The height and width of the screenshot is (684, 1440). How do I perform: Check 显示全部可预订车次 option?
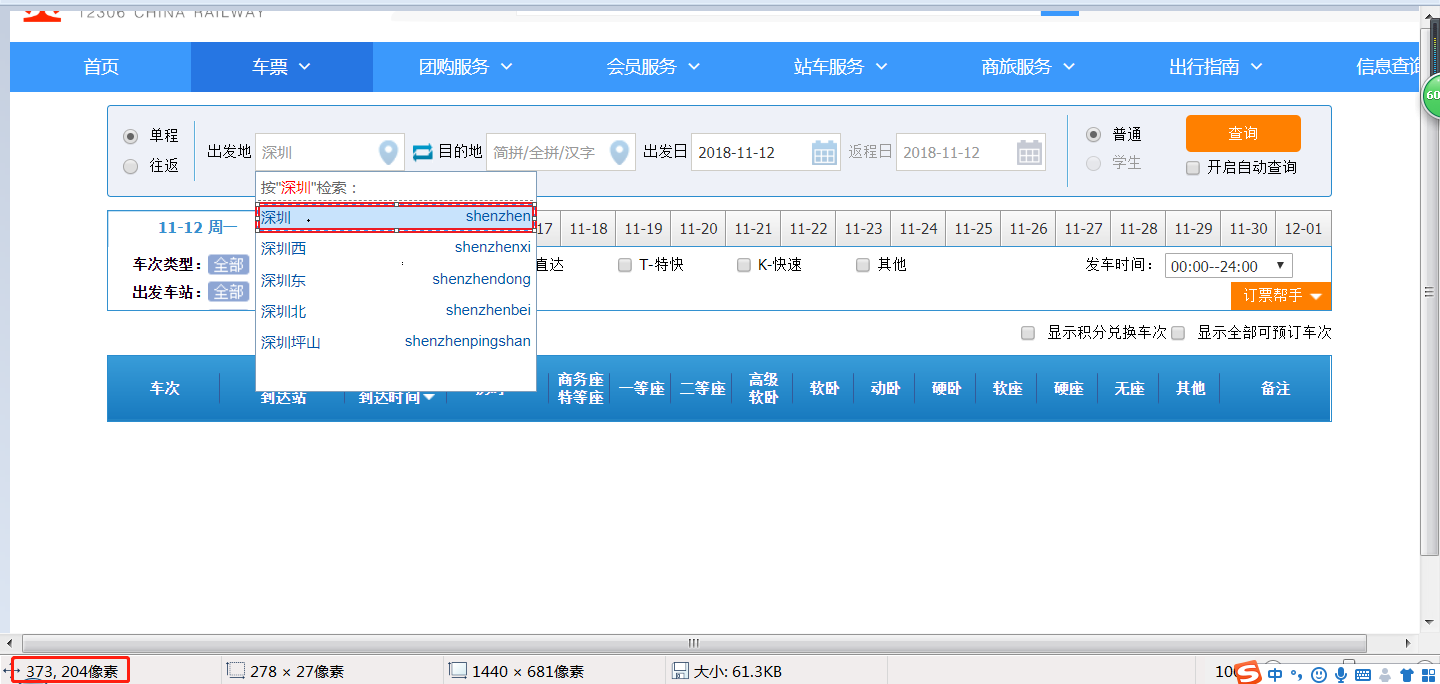tap(1178, 332)
